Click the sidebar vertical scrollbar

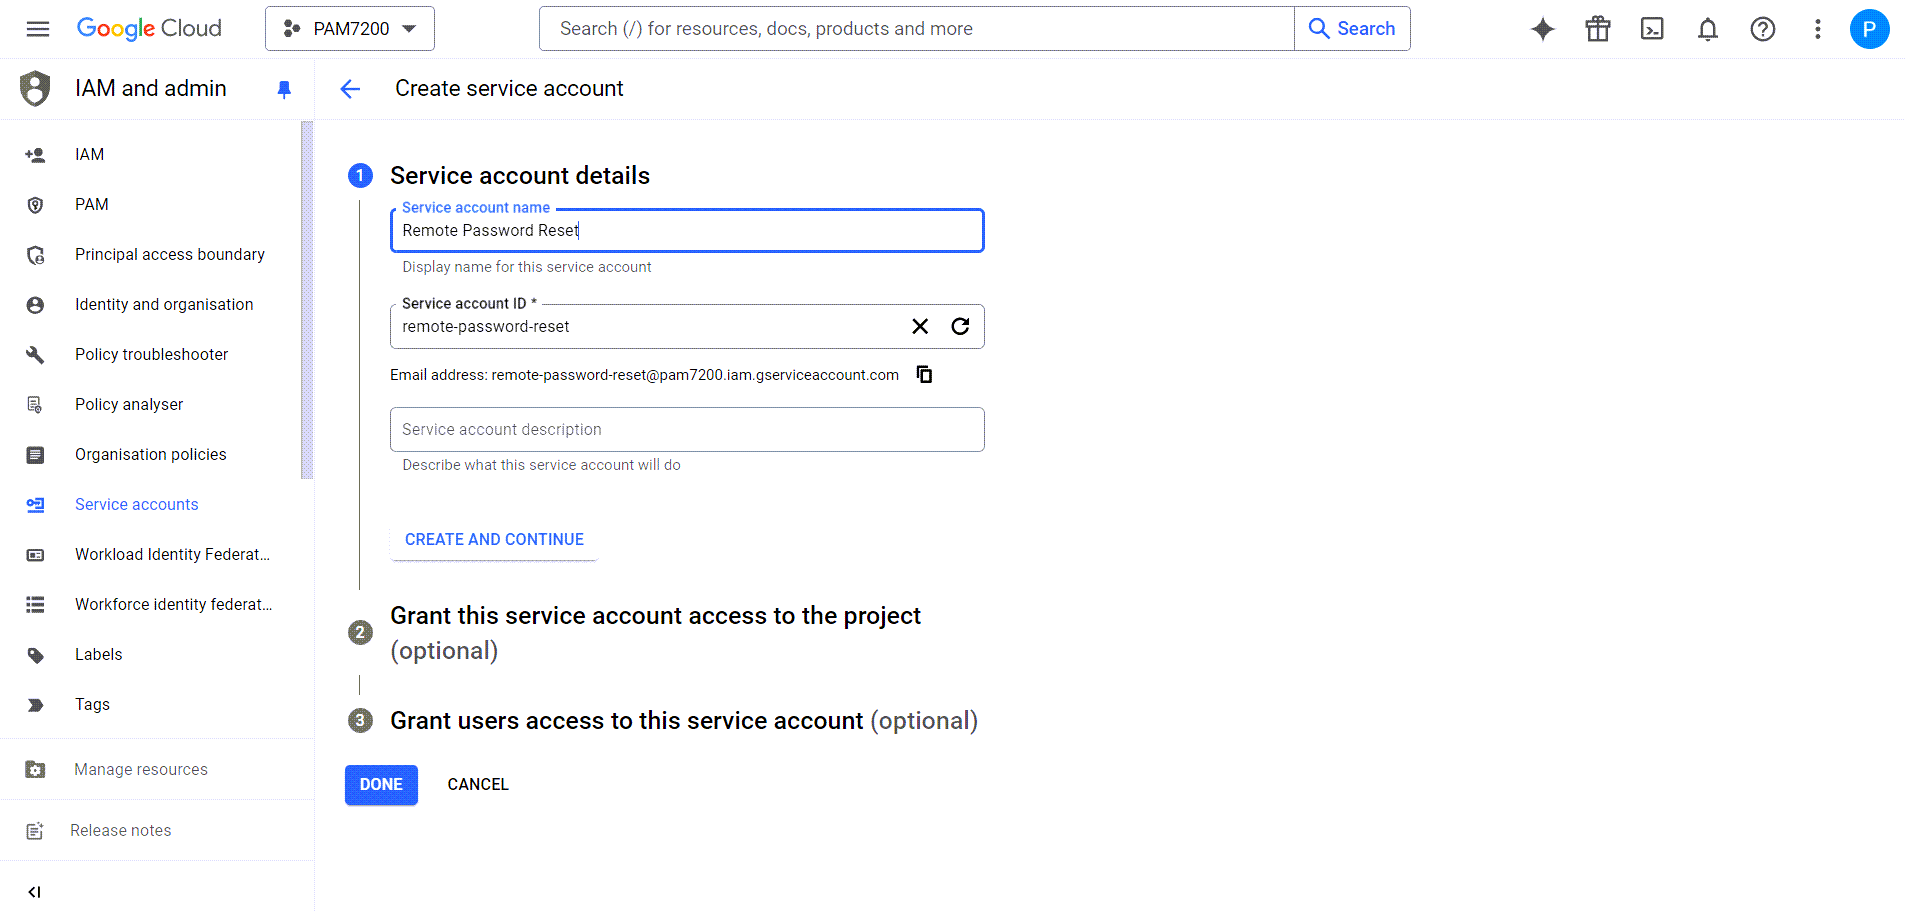click(307, 300)
